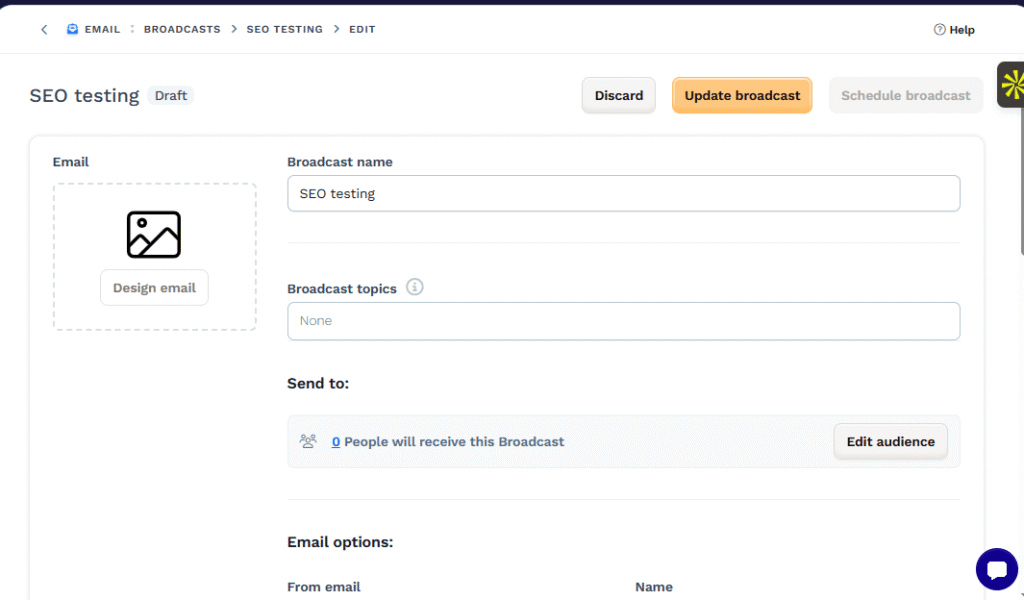Navigate to BROADCASTS breadcrumb

tap(182, 29)
